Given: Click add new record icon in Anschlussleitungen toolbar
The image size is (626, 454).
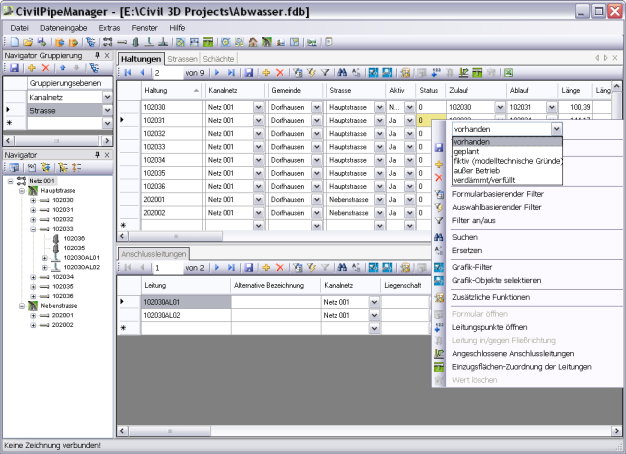Looking at the screenshot, I should point(266,268).
